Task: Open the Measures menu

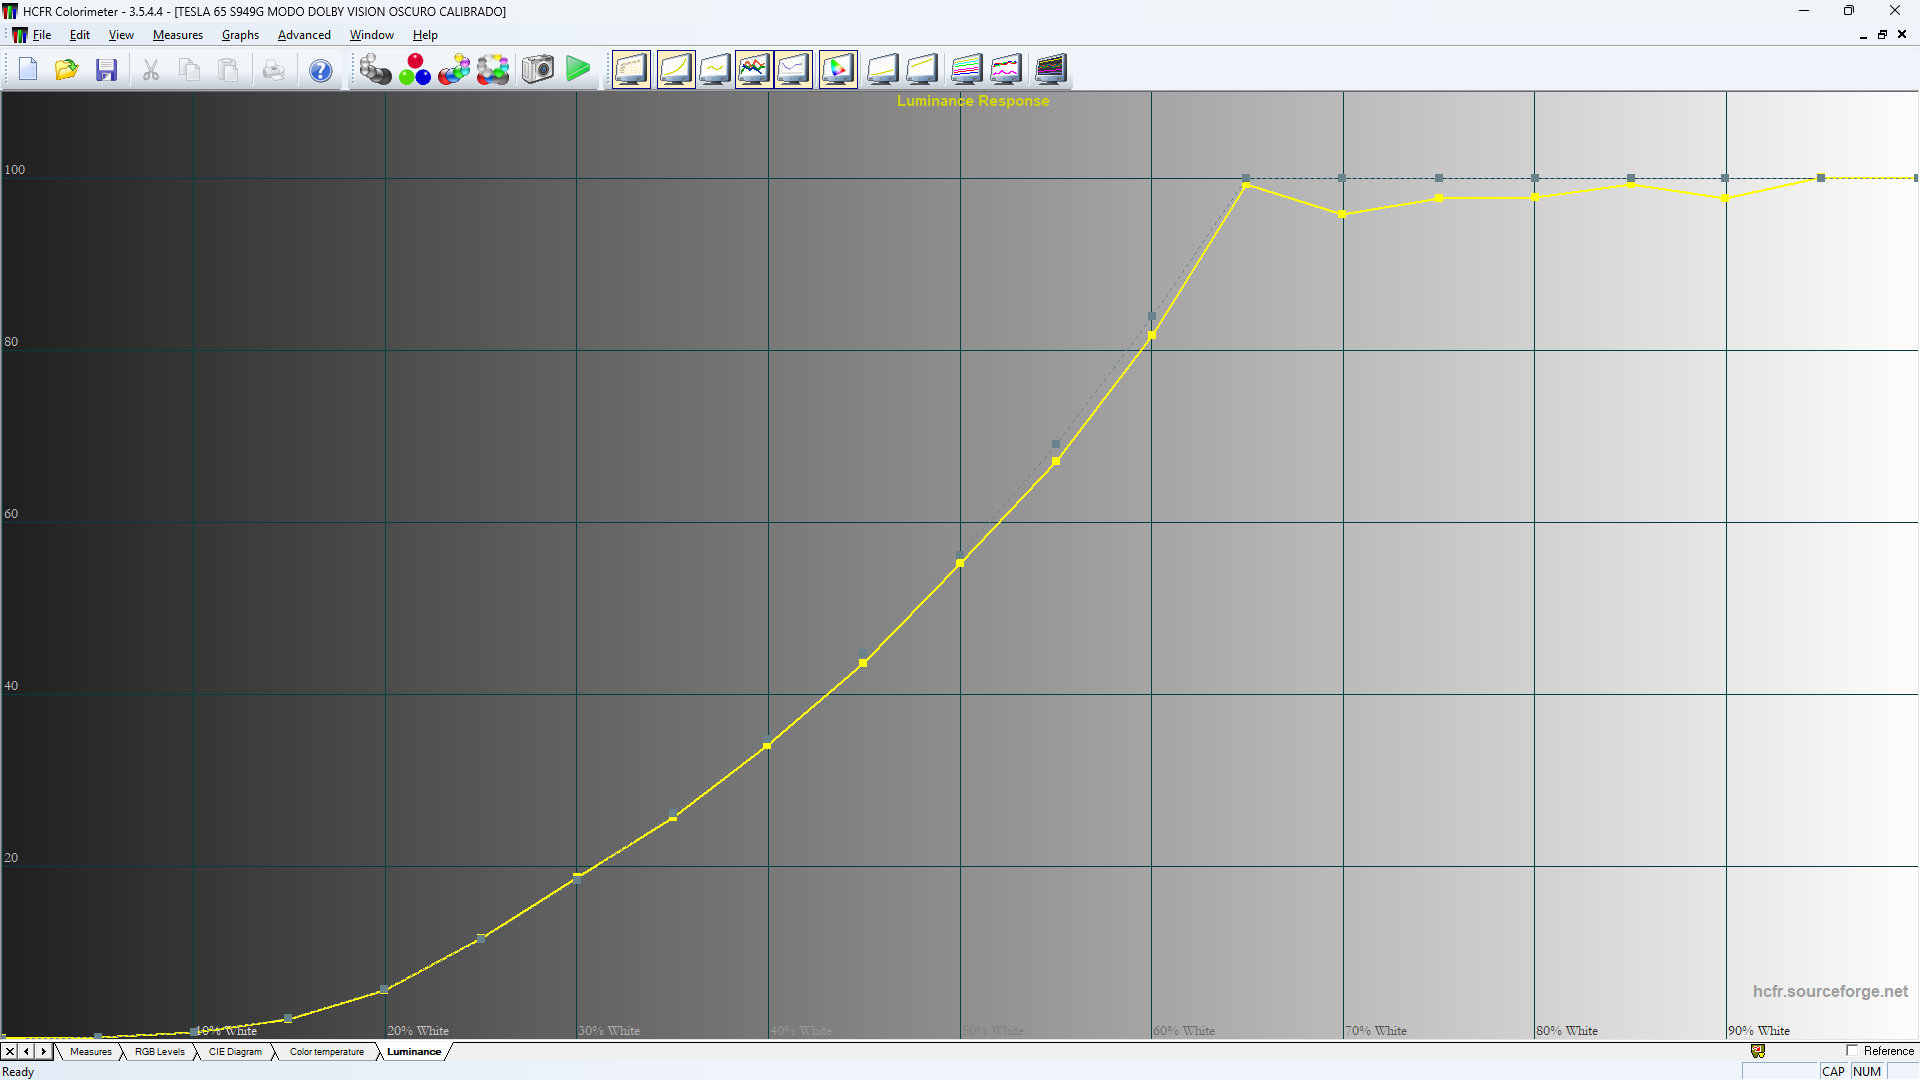Action: (178, 35)
